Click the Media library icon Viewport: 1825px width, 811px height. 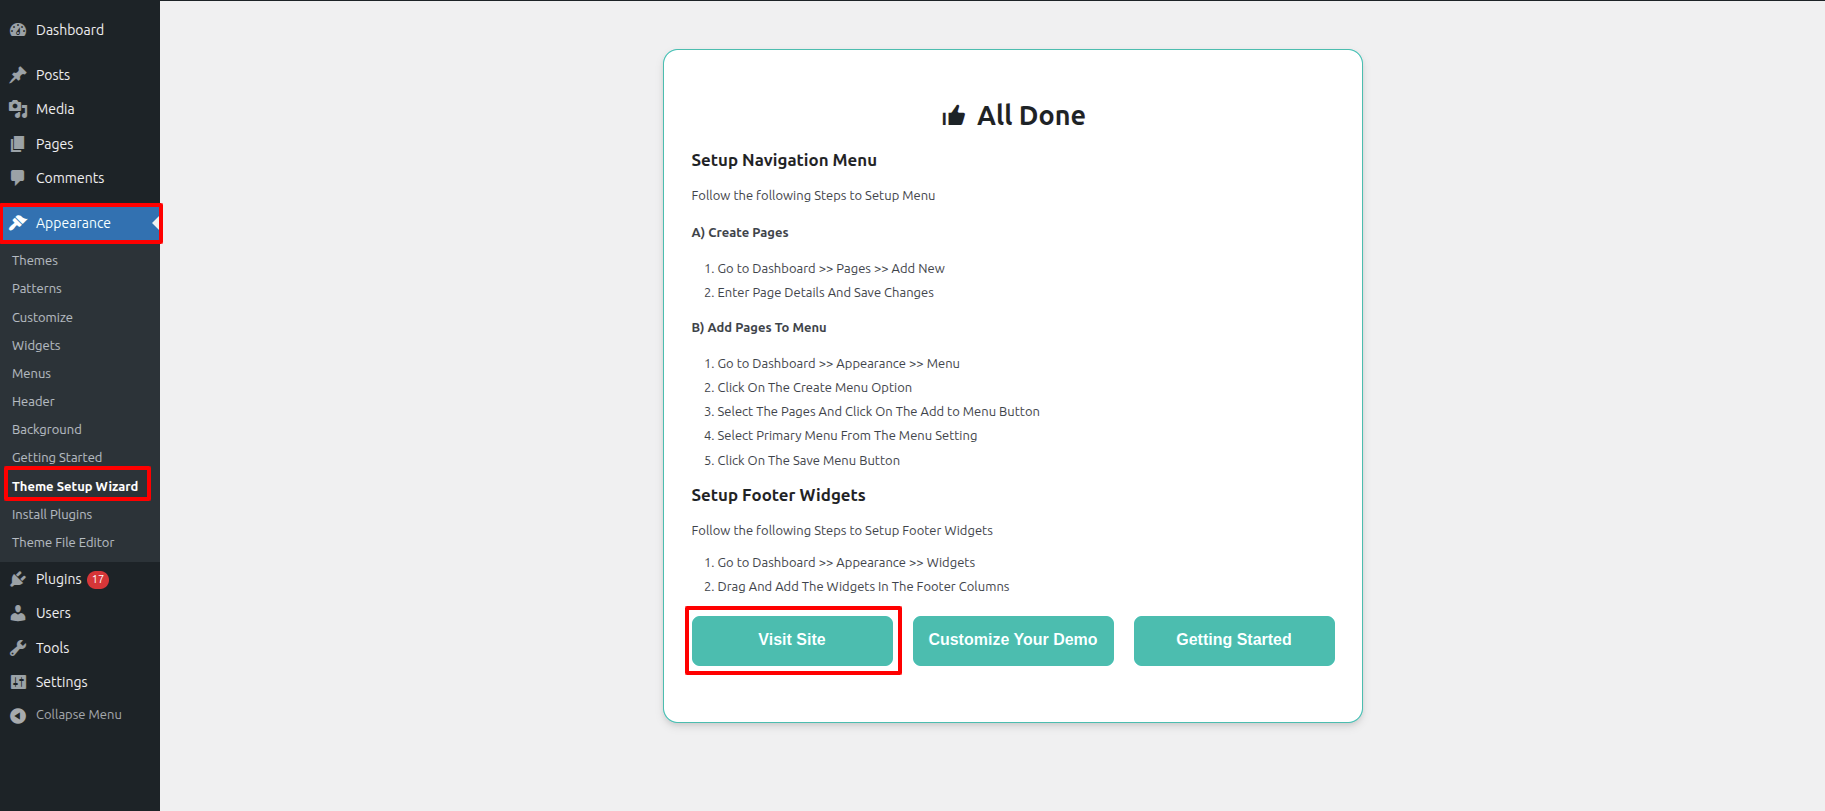pyautogui.click(x=18, y=109)
